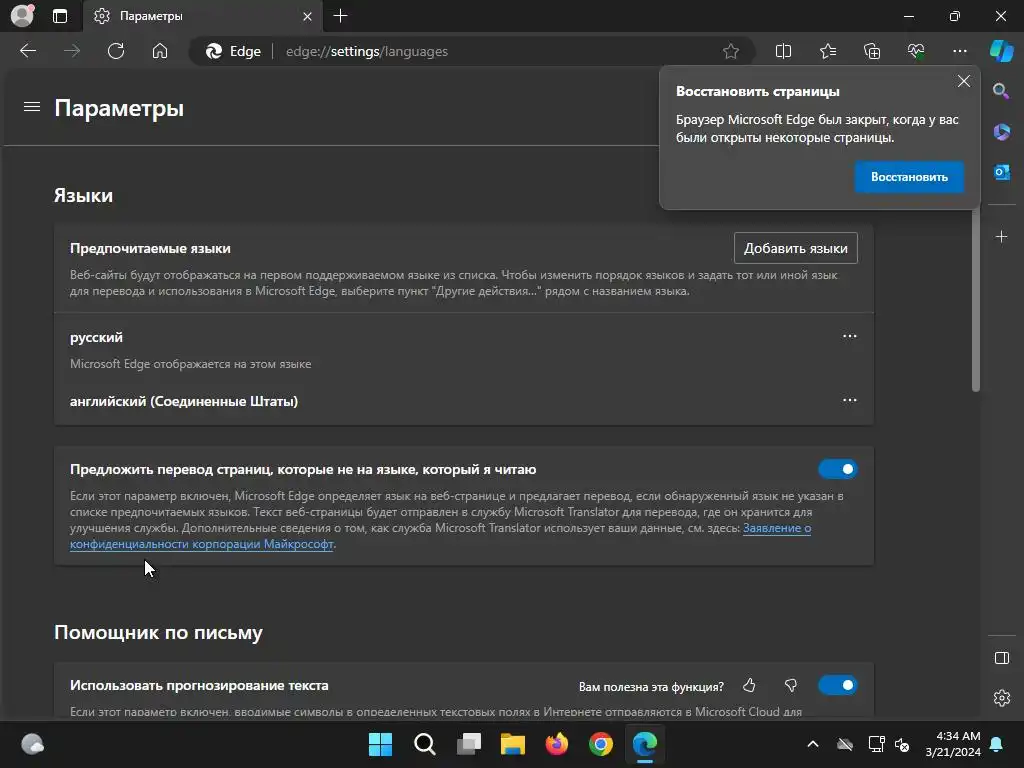Viewport: 1024px width, 768px height.
Task: Toggle text prediction switch
Action: pos(837,685)
